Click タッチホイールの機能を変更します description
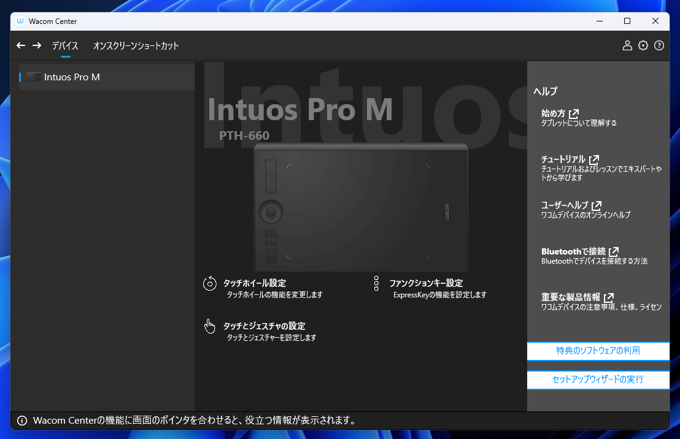 275,295
